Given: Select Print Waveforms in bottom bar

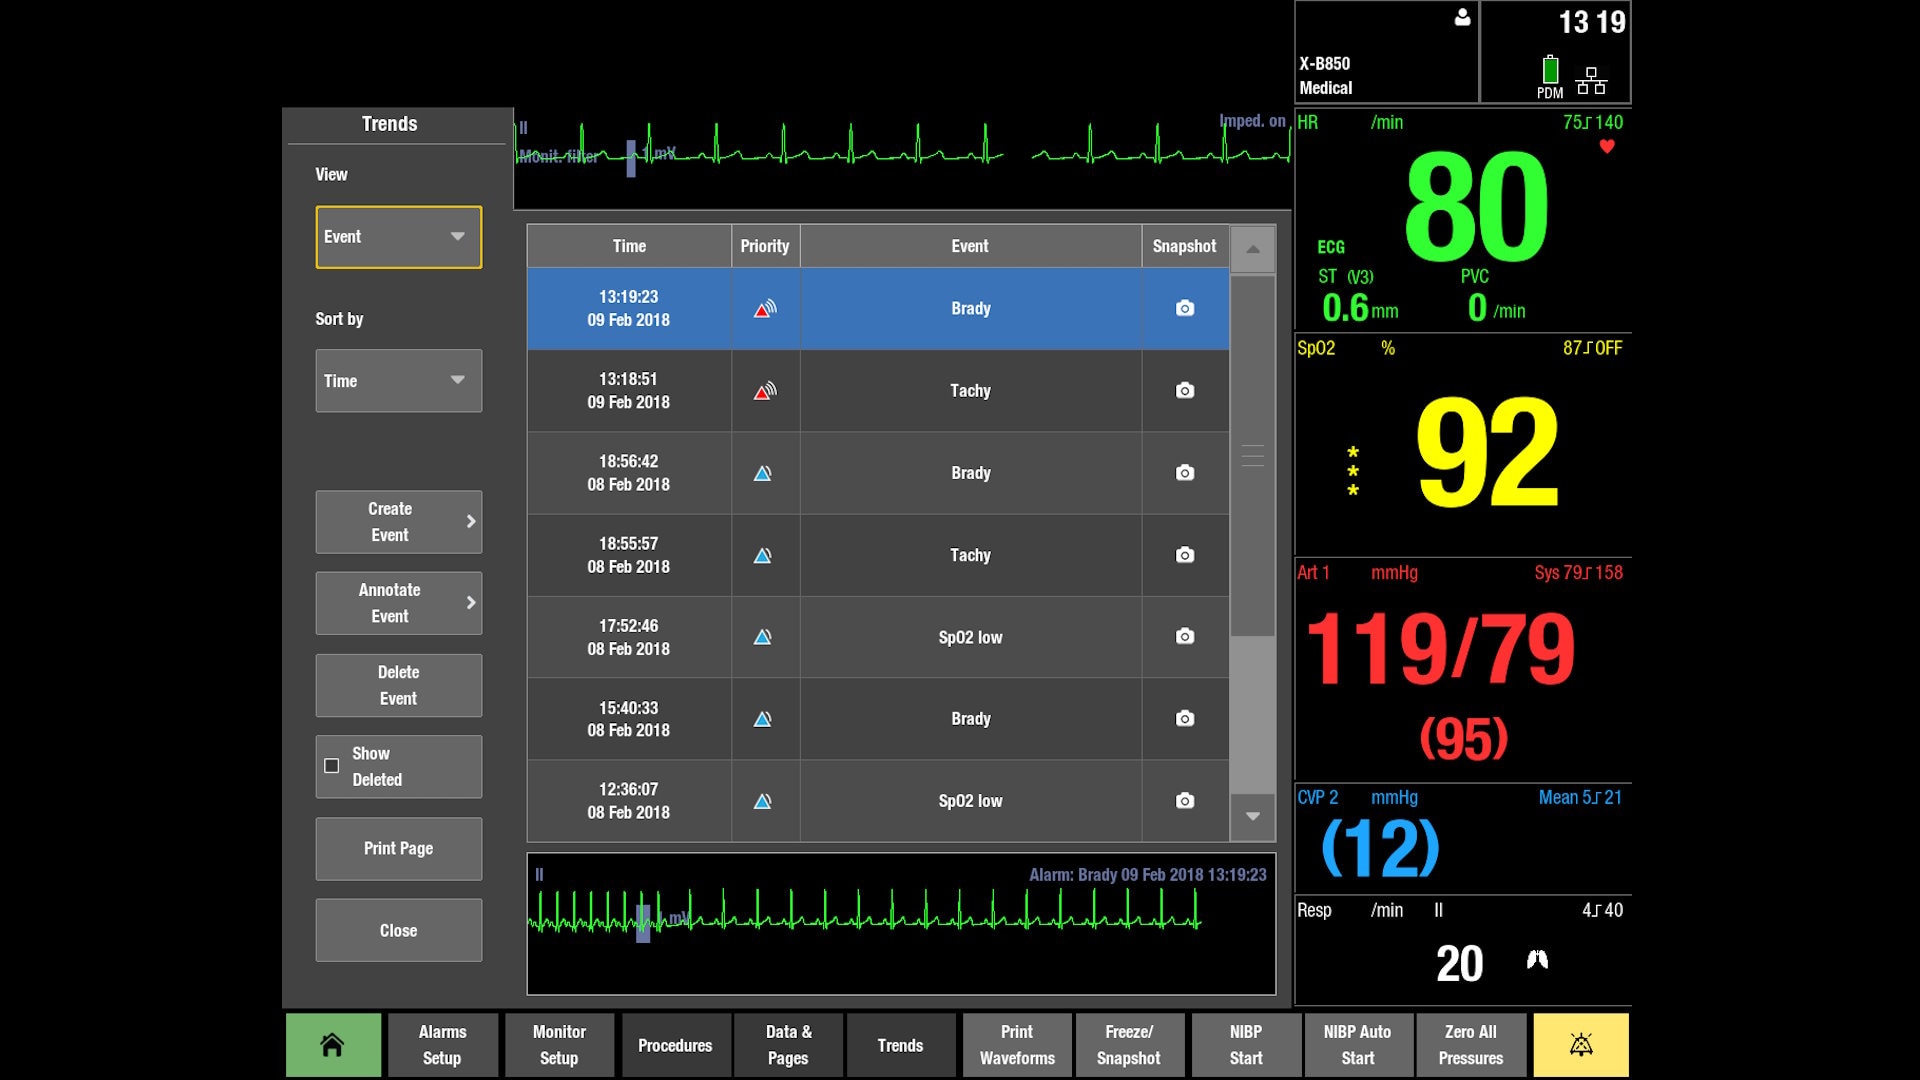Looking at the screenshot, I should [1017, 1045].
